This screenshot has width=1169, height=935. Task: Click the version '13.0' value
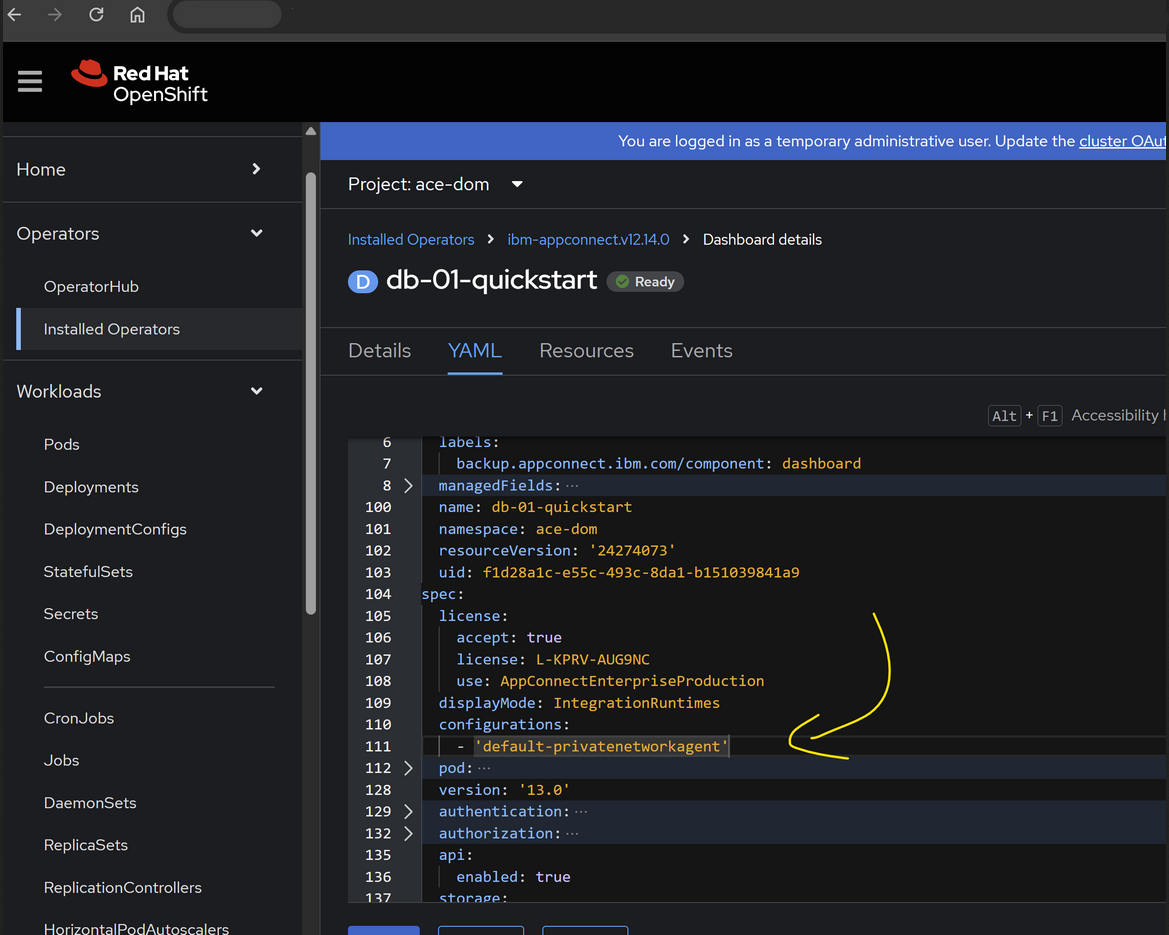[544, 790]
